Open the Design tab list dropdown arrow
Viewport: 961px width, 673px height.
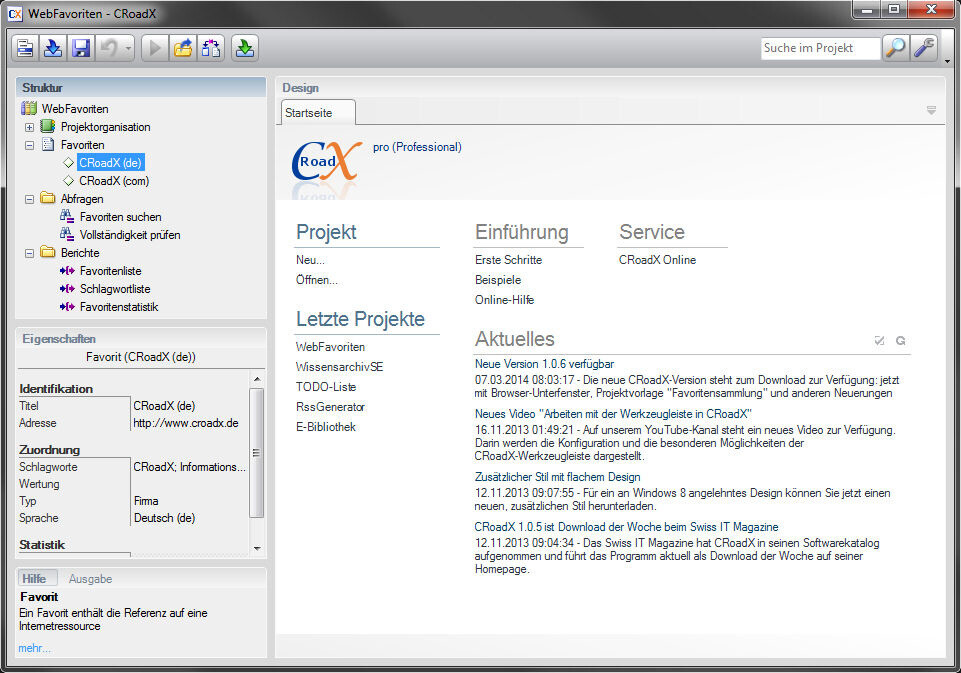931,110
